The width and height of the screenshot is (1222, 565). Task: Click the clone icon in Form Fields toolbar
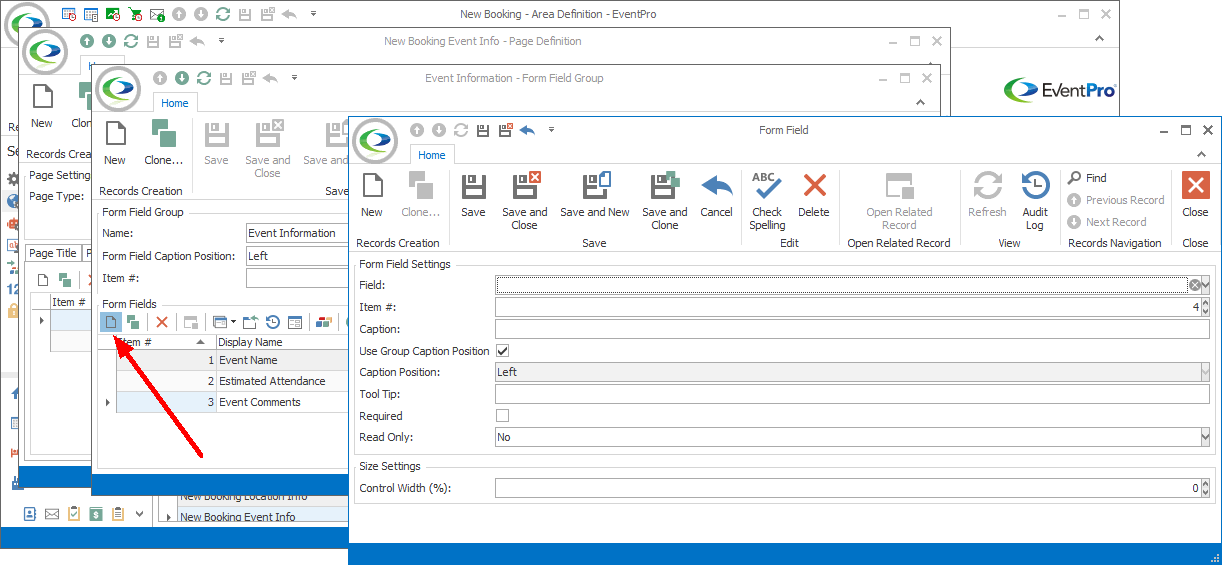[x=133, y=322]
